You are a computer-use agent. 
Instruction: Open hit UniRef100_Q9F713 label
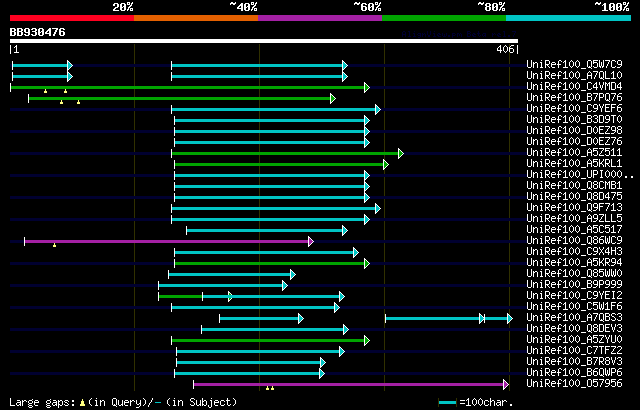click(x=574, y=207)
